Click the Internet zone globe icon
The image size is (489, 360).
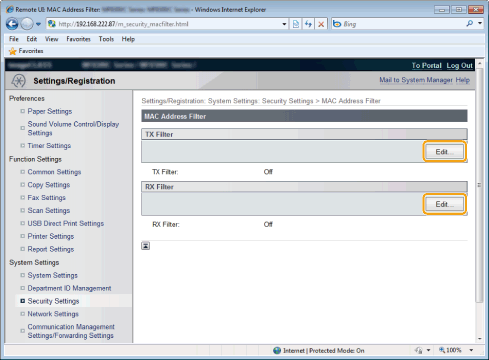click(277, 350)
